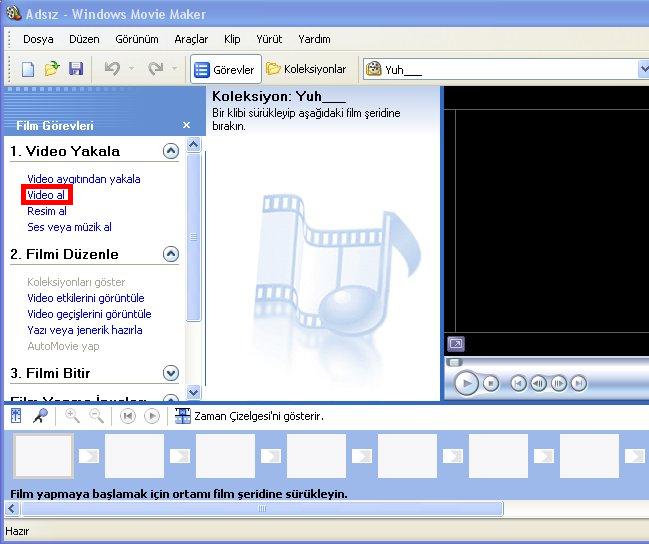
Task: Toggle the Koleksiyonlar pane button
Action: [x=306, y=69]
